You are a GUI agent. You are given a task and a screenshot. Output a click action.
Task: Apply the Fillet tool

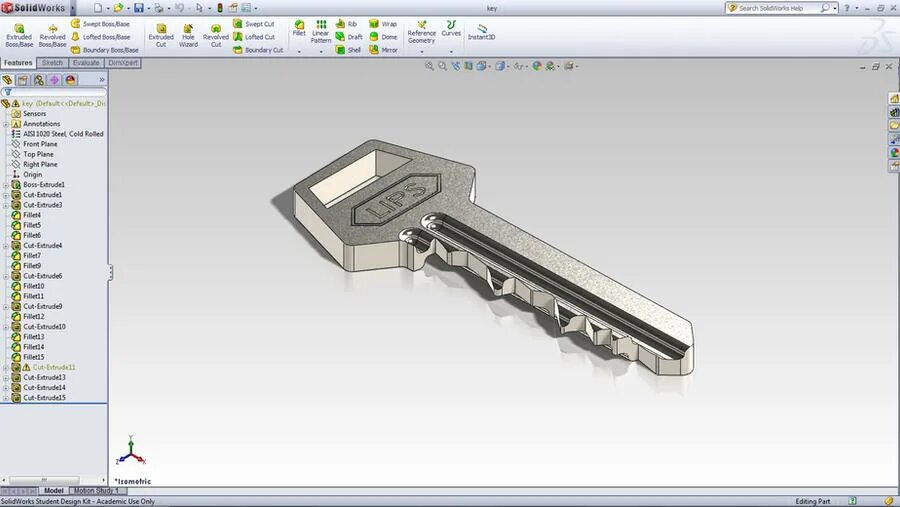[x=299, y=29]
